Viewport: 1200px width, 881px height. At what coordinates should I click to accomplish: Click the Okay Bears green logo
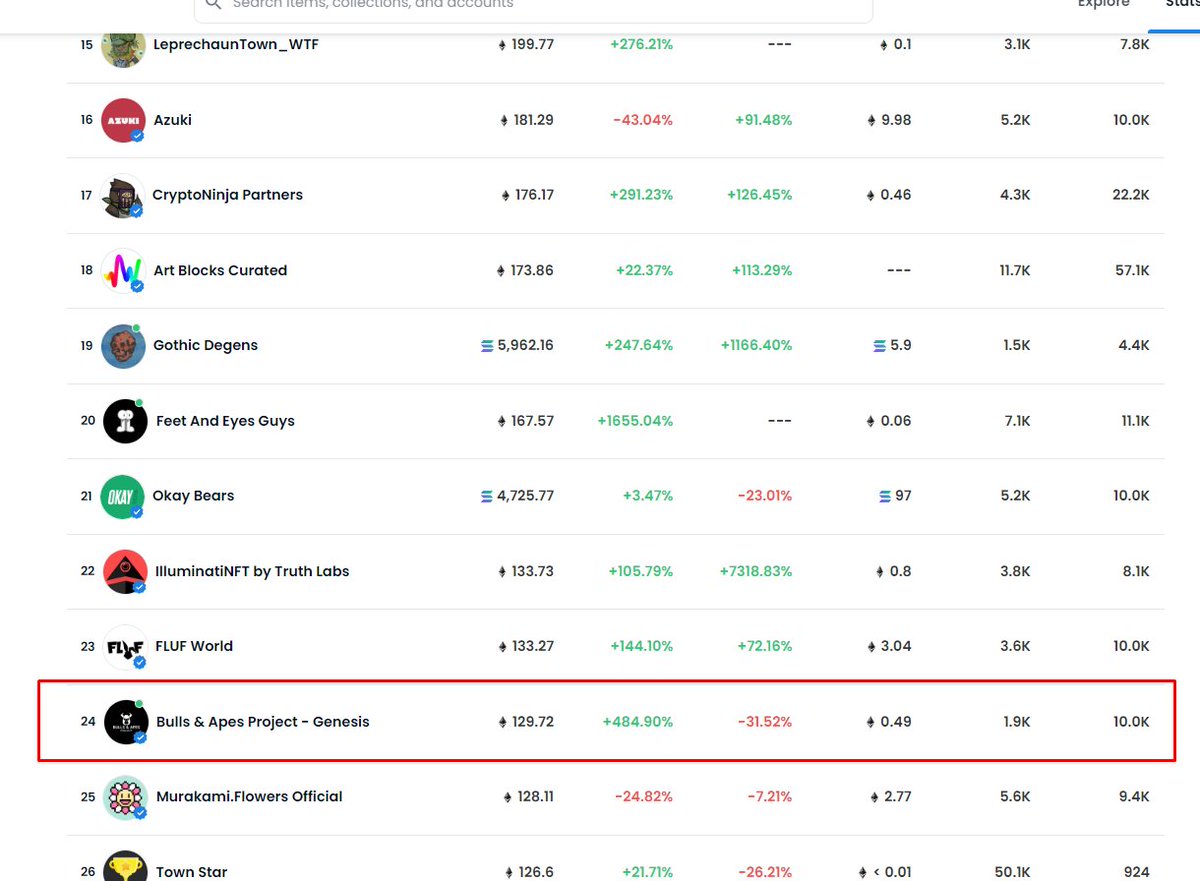[124, 496]
